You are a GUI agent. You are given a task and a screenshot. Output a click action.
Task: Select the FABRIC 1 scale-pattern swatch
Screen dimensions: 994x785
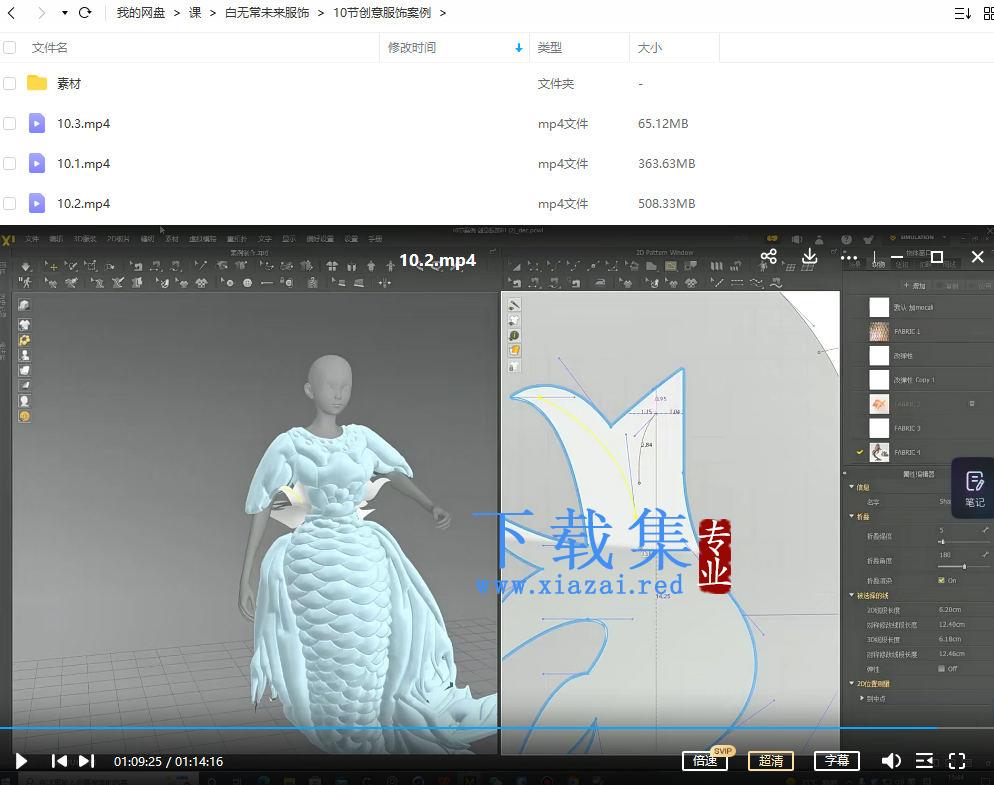879,332
